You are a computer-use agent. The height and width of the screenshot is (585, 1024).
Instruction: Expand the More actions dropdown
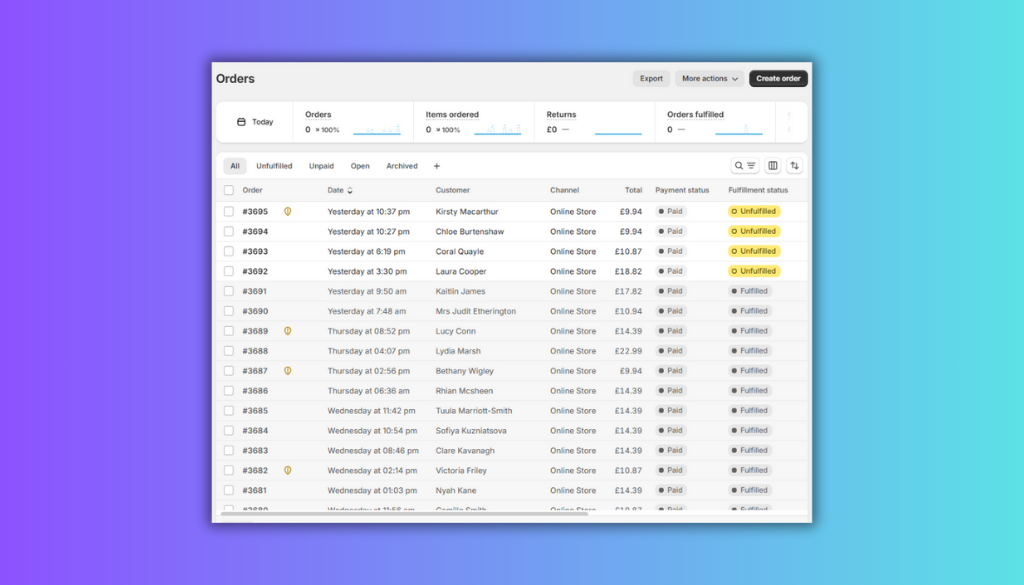click(x=710, y=79)
